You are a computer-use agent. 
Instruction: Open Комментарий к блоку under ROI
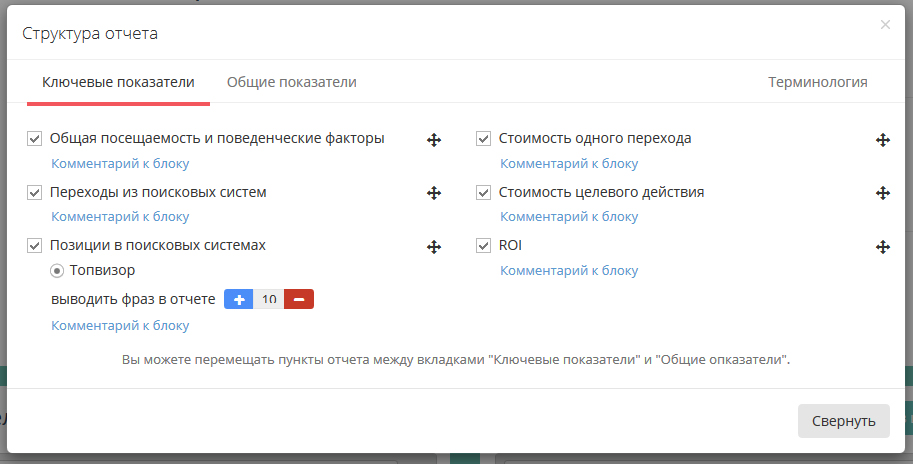click(x=569, y=271)
